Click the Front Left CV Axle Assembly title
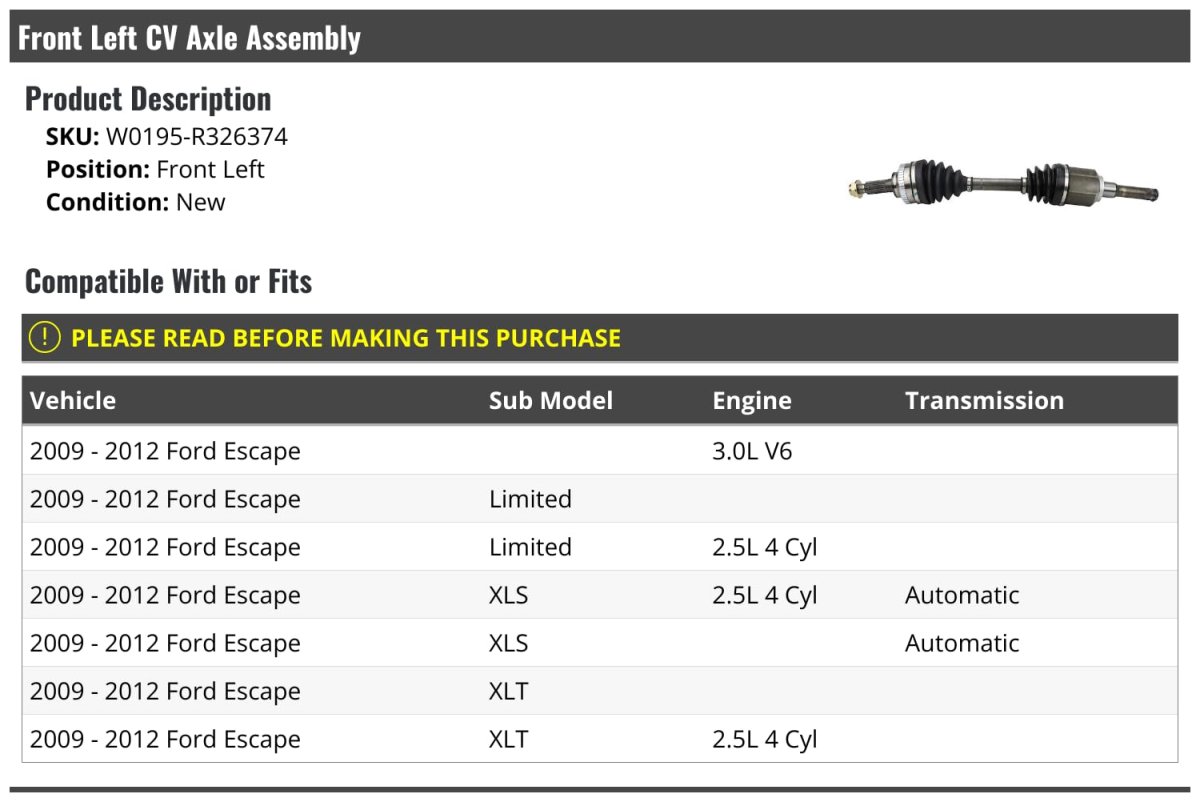This screenshot has width=1200, height=802. [x=189, y=38]
